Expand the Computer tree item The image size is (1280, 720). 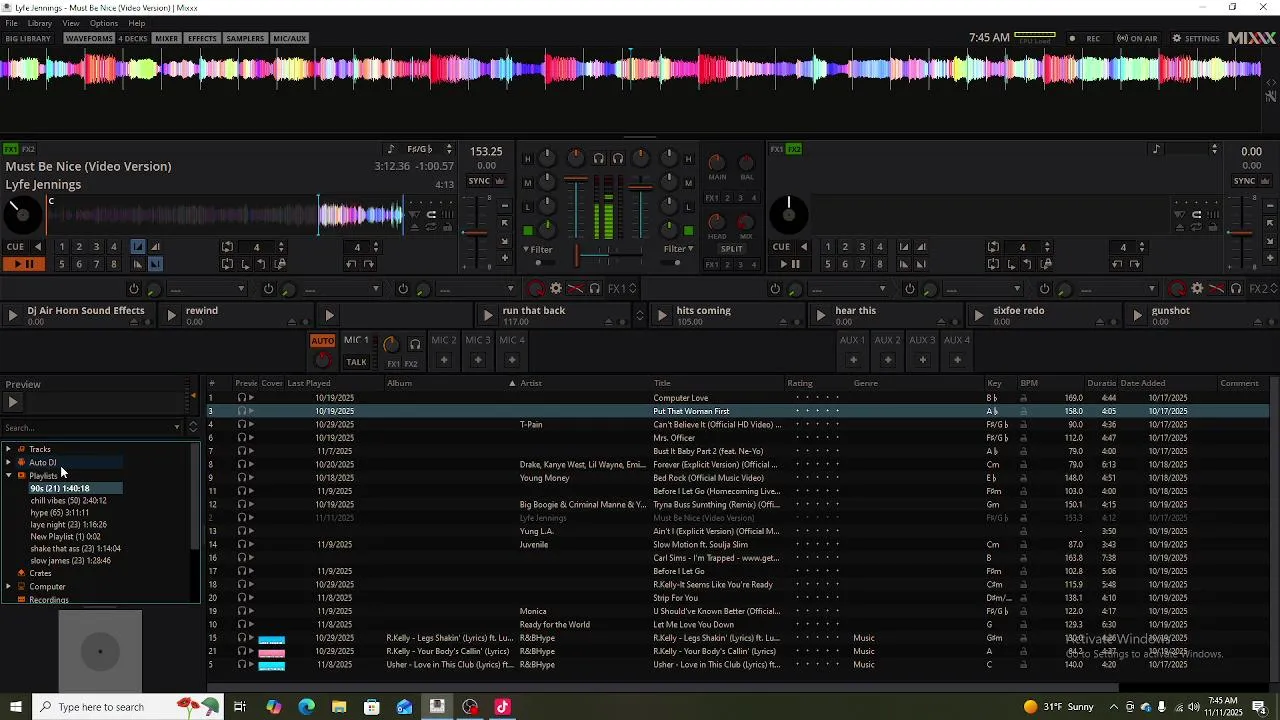[x=9, y=587]
